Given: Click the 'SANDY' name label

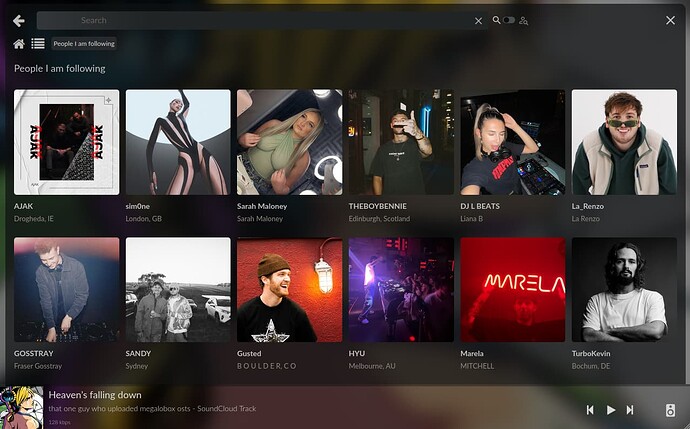Looking at the screenshot, I should (138, 353).
